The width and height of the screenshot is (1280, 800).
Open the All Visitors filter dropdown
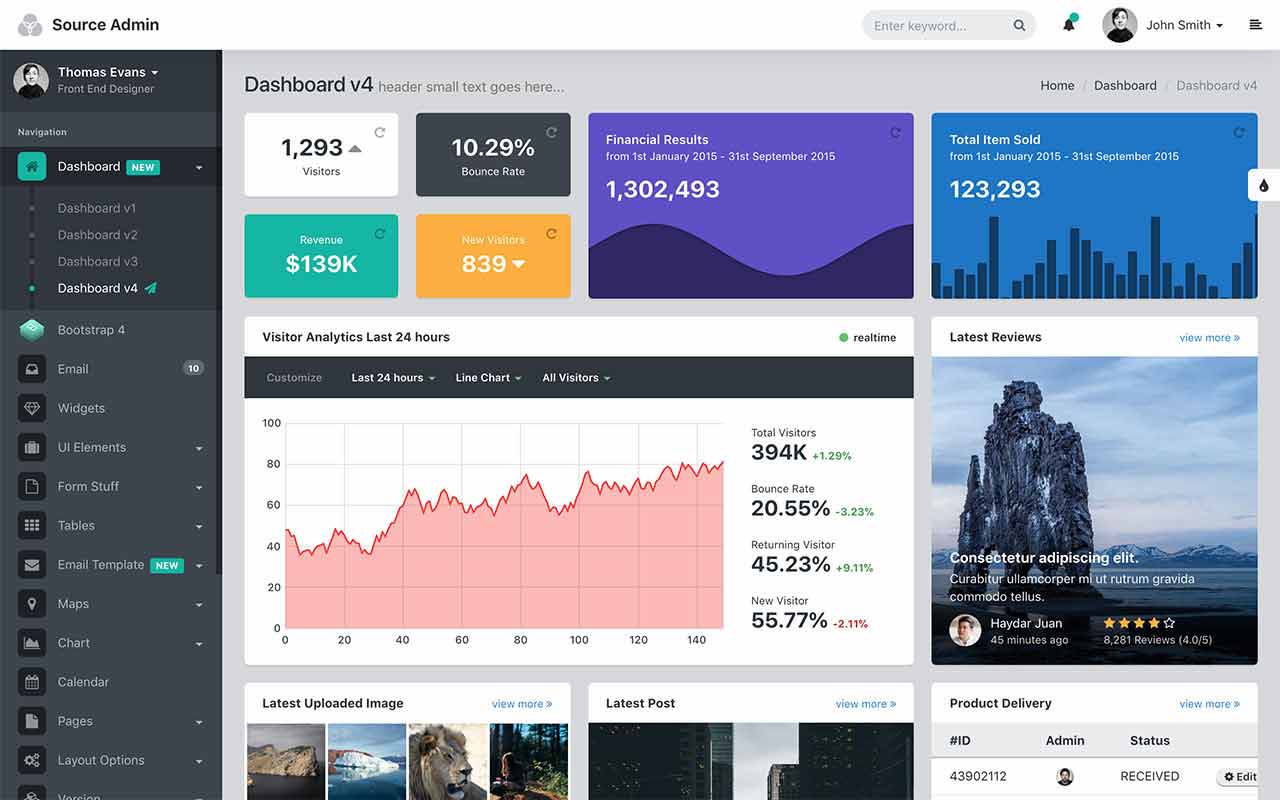576,378
